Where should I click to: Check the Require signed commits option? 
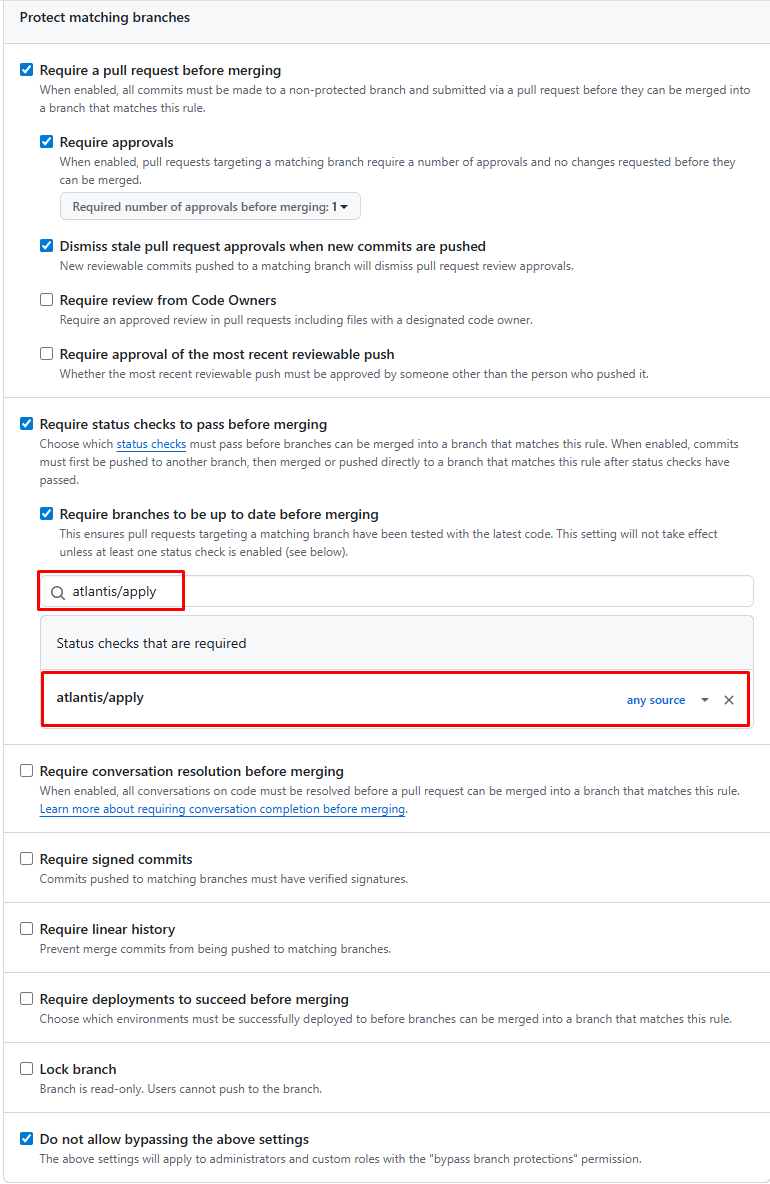[26, 859]
